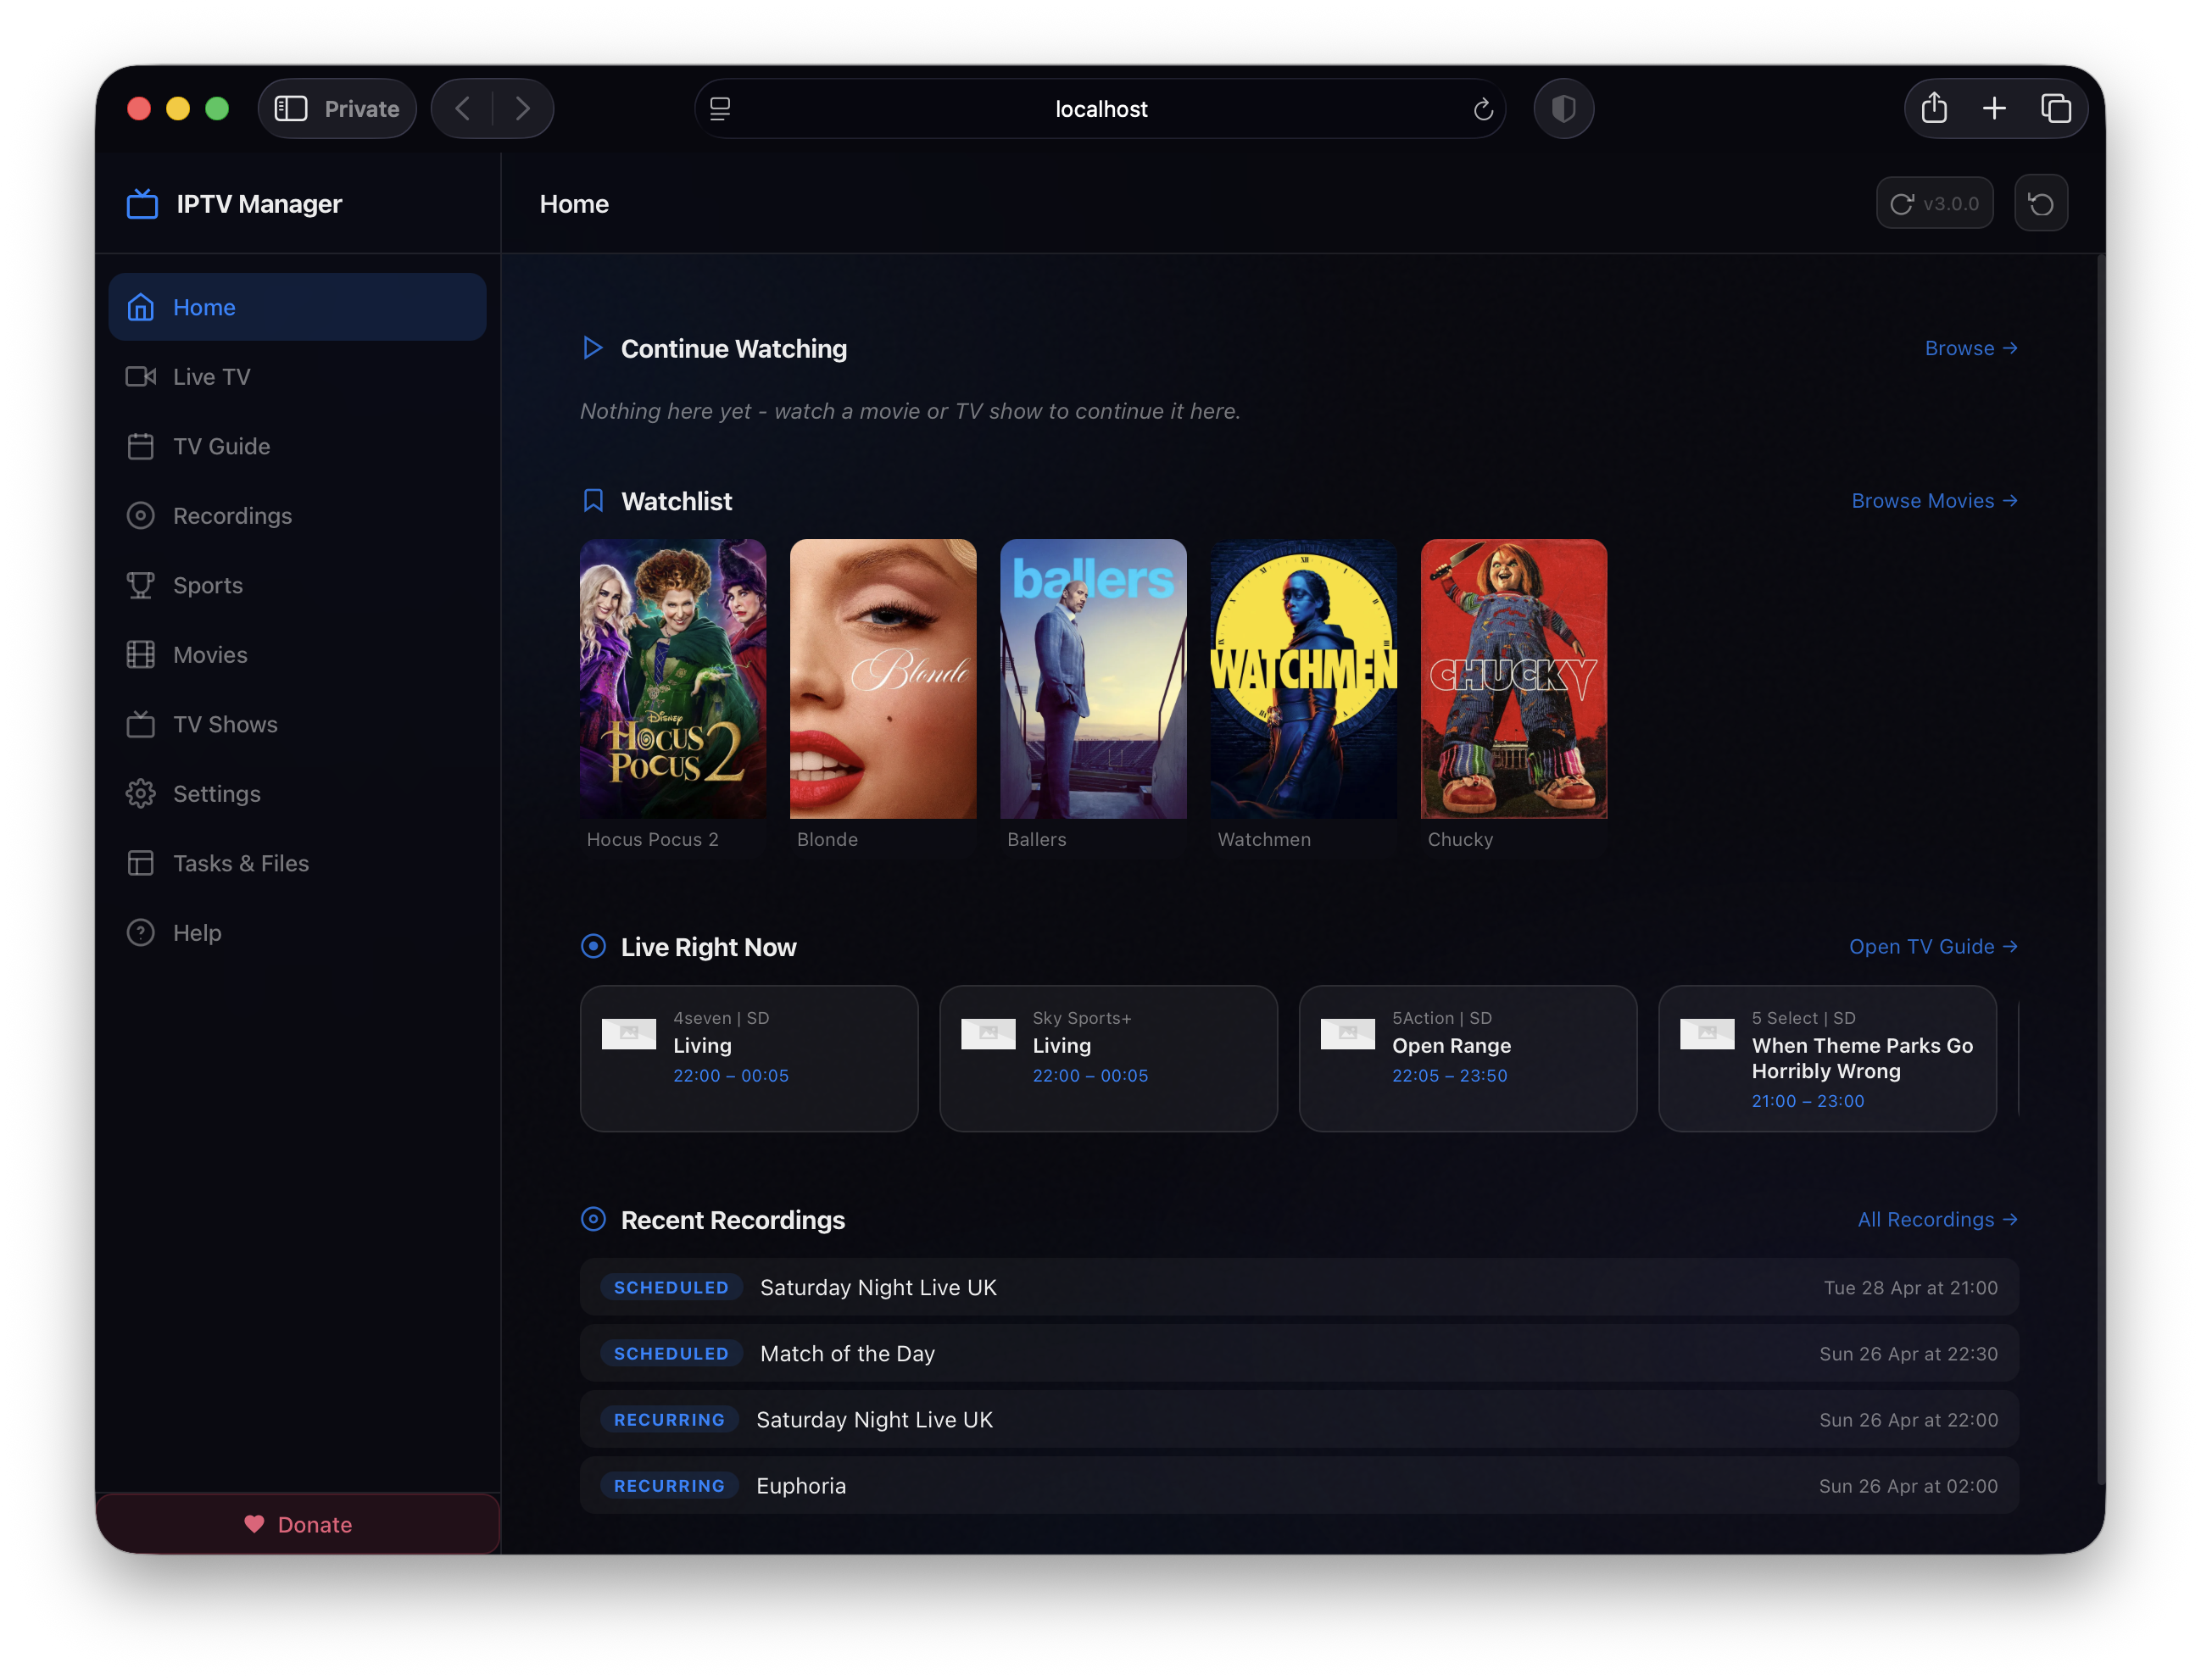Click the v3.0.0 update check button
This screenshot has height=1680, width=2201.
(x=1934, y=204)
